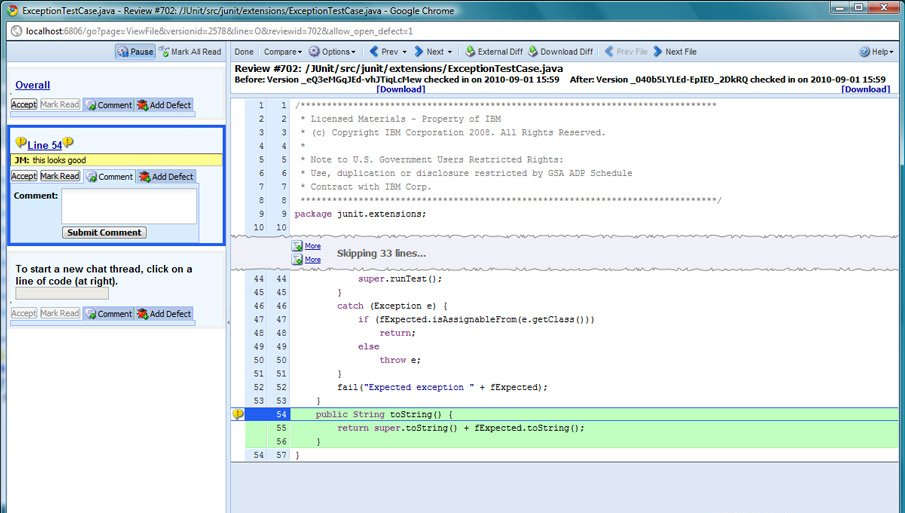
Task: Select Add Defect tab in Line 54 thread
Action: (166, 177)
